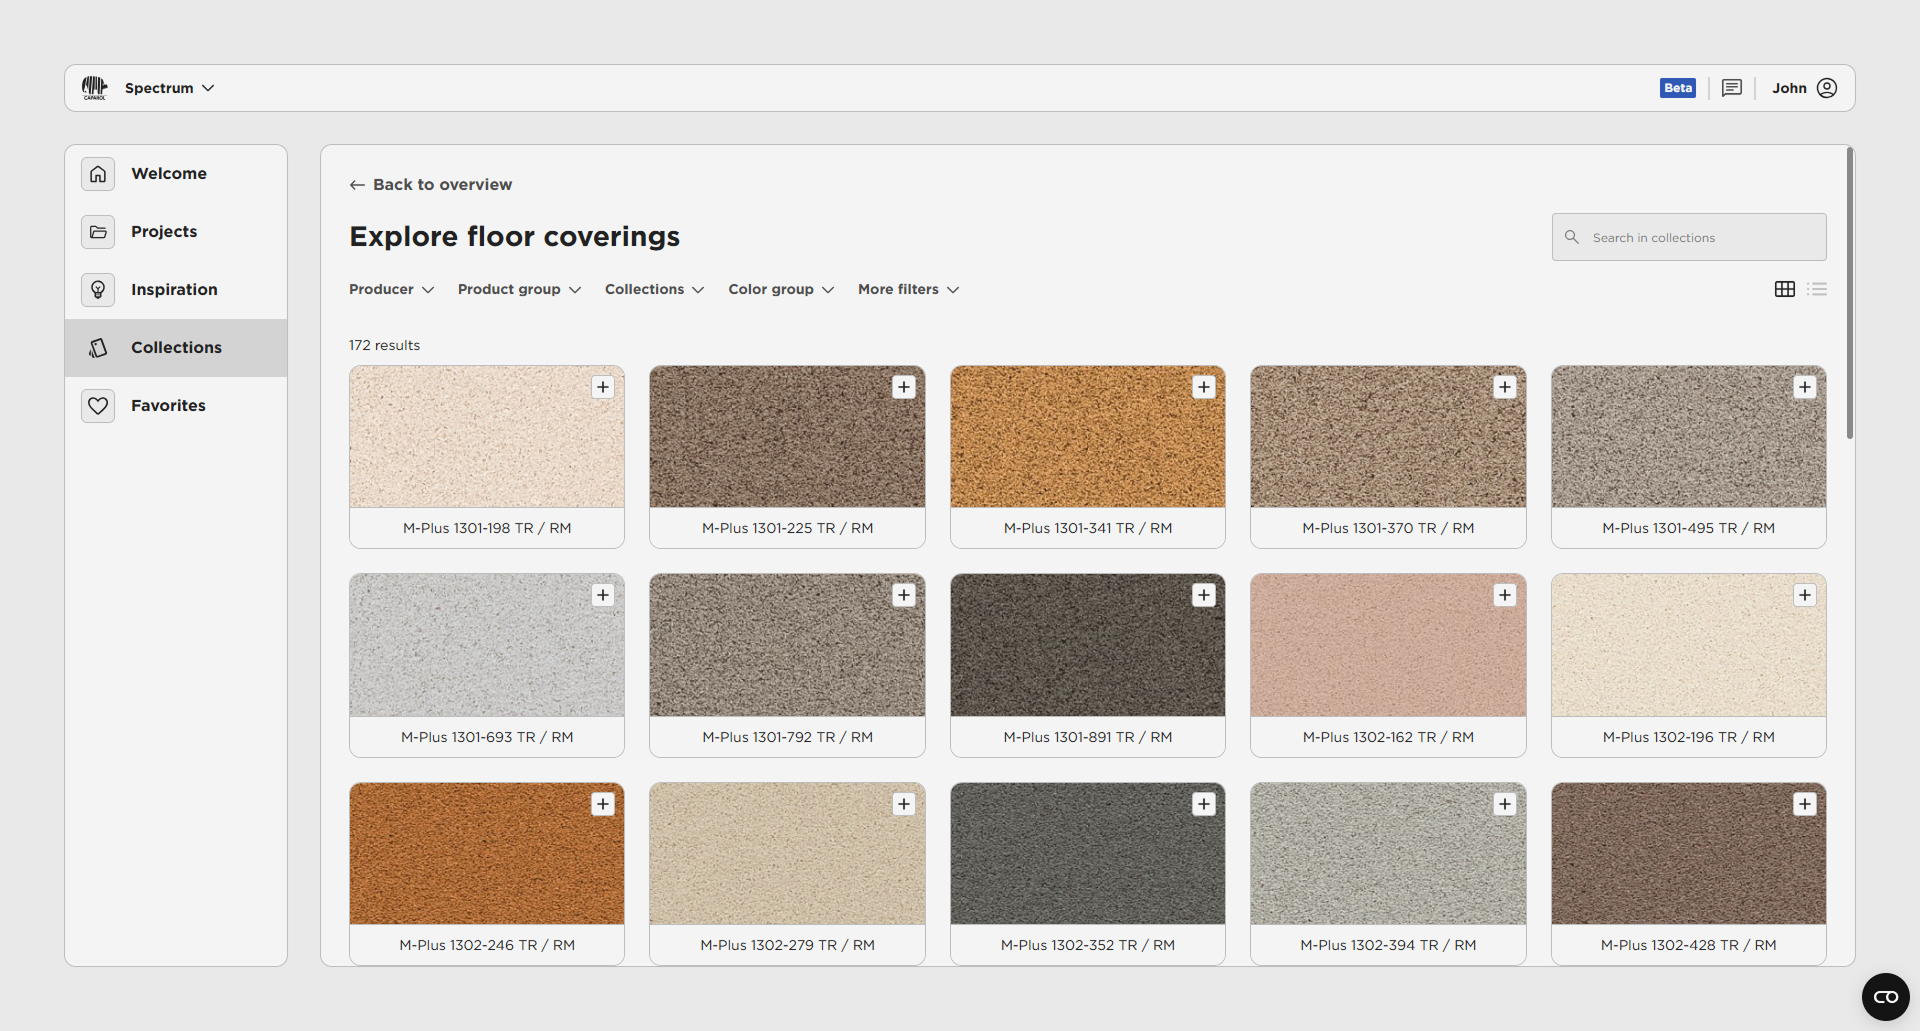
Task: Expand the Producer filter dropdown
Action: point(391,289)
